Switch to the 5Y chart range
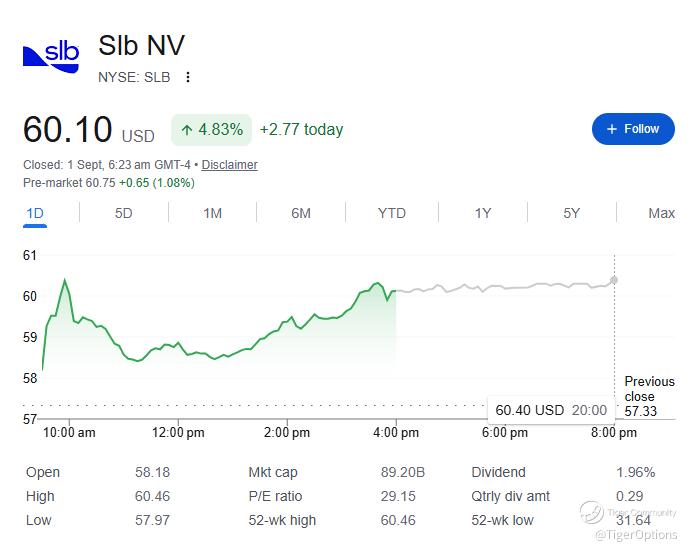This screenshot has height=550, width=690. (572, 213)
